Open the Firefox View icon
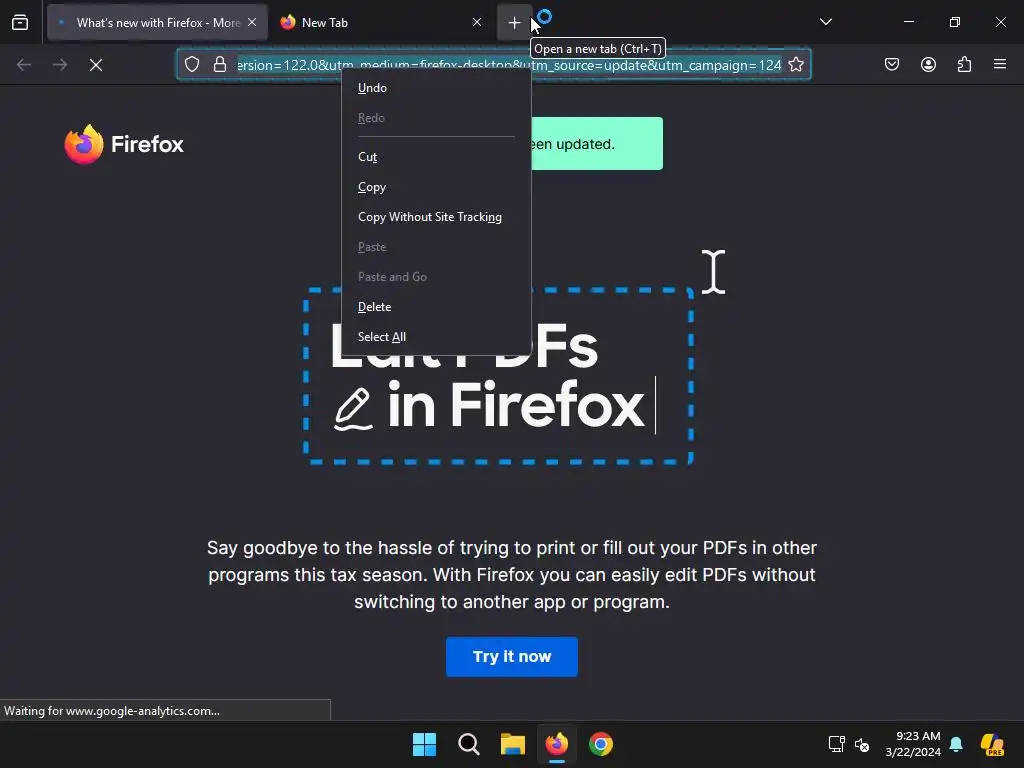Viewport: 1024px width, 768px height. [20, 22]
